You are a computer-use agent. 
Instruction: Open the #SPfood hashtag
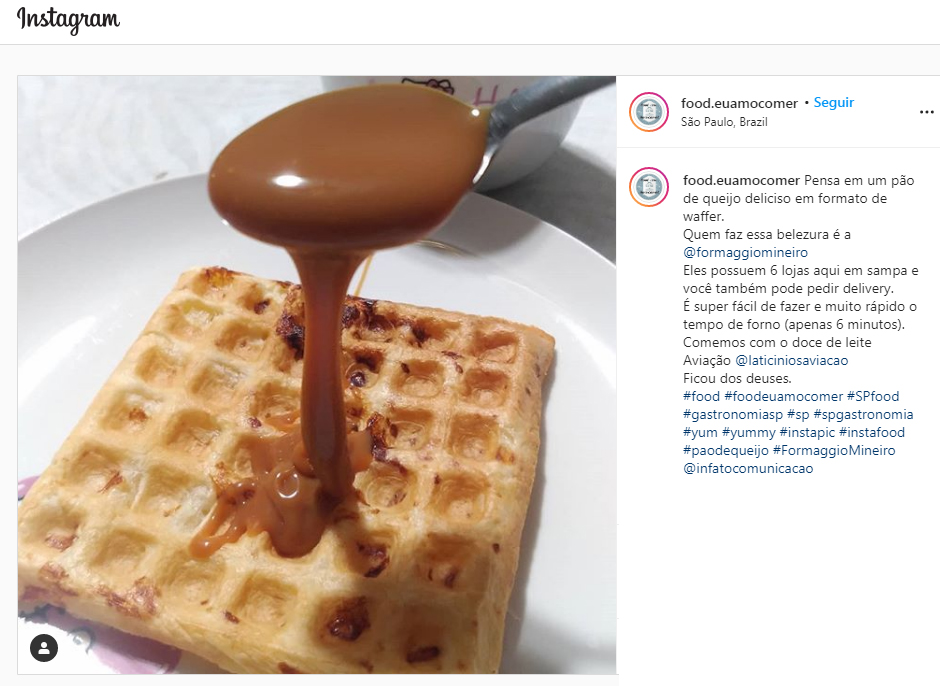point(873,396)
